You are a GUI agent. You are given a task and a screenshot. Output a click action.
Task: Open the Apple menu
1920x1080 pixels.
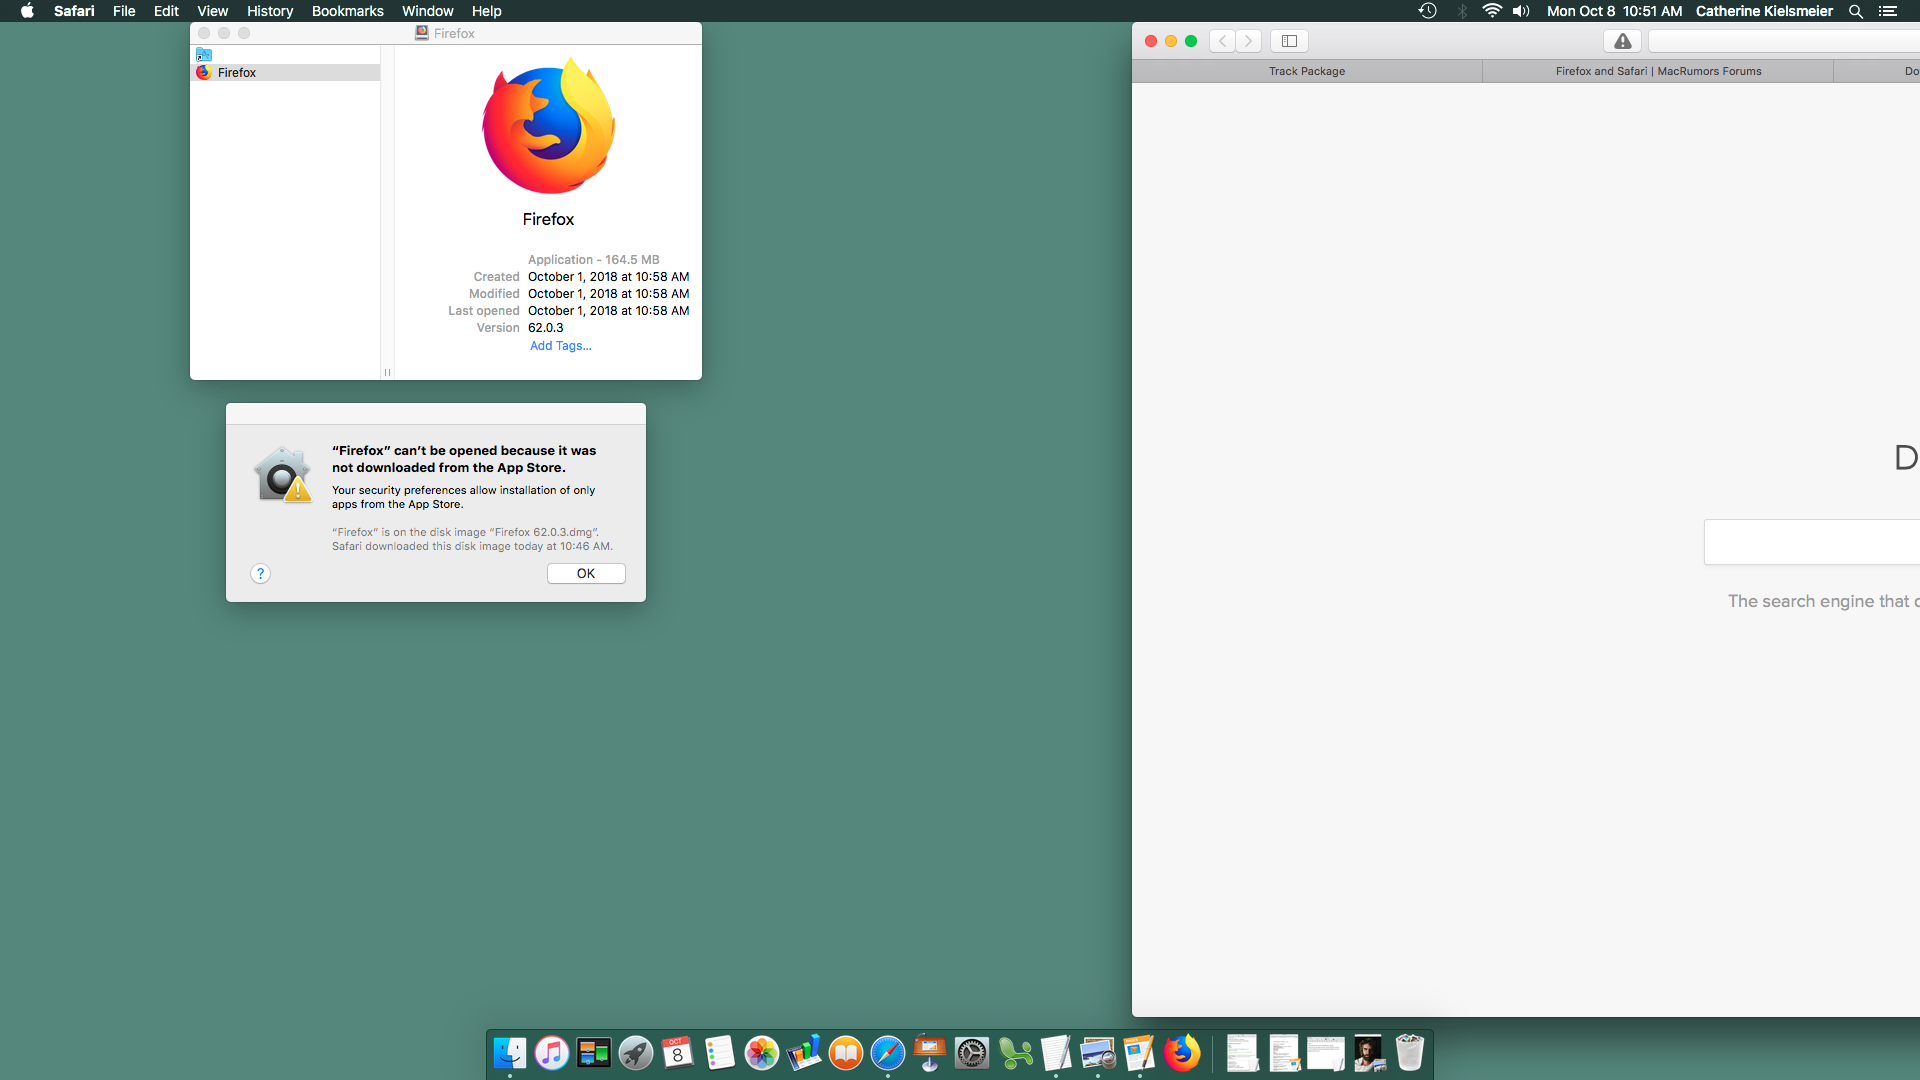[x=27, y=11]
